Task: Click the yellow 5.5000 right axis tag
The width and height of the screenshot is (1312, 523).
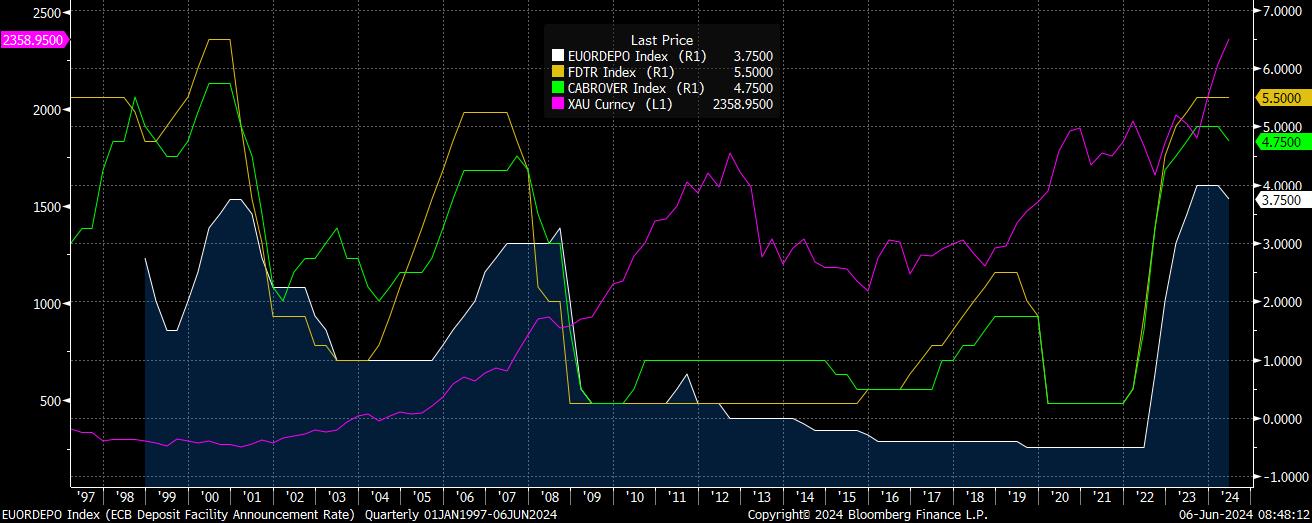Action: coord(1280,98)
